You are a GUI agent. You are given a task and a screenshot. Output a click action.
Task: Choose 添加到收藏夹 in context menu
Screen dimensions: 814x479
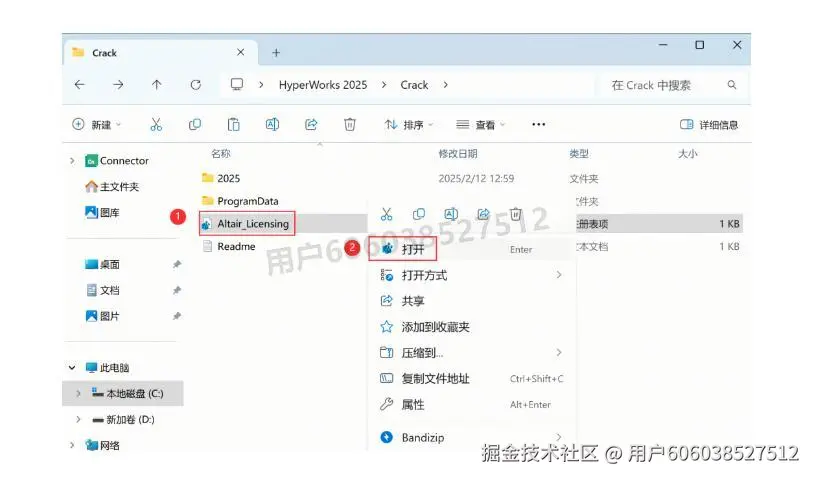pyautogui.click(x=472, y=327)
